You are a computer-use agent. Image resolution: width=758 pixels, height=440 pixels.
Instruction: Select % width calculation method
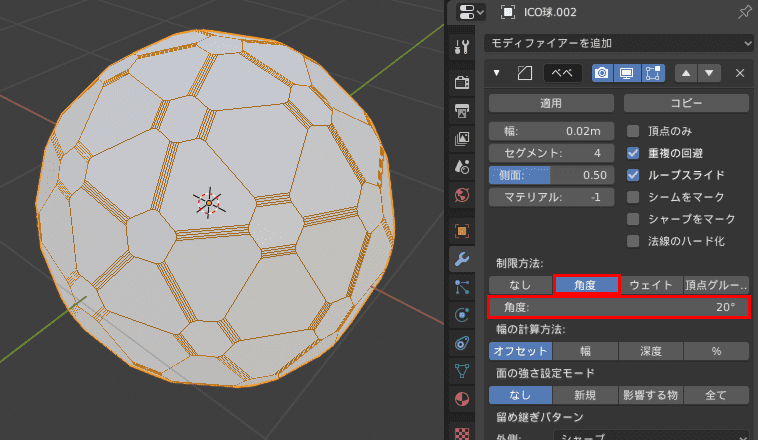(x=716, y=351)
